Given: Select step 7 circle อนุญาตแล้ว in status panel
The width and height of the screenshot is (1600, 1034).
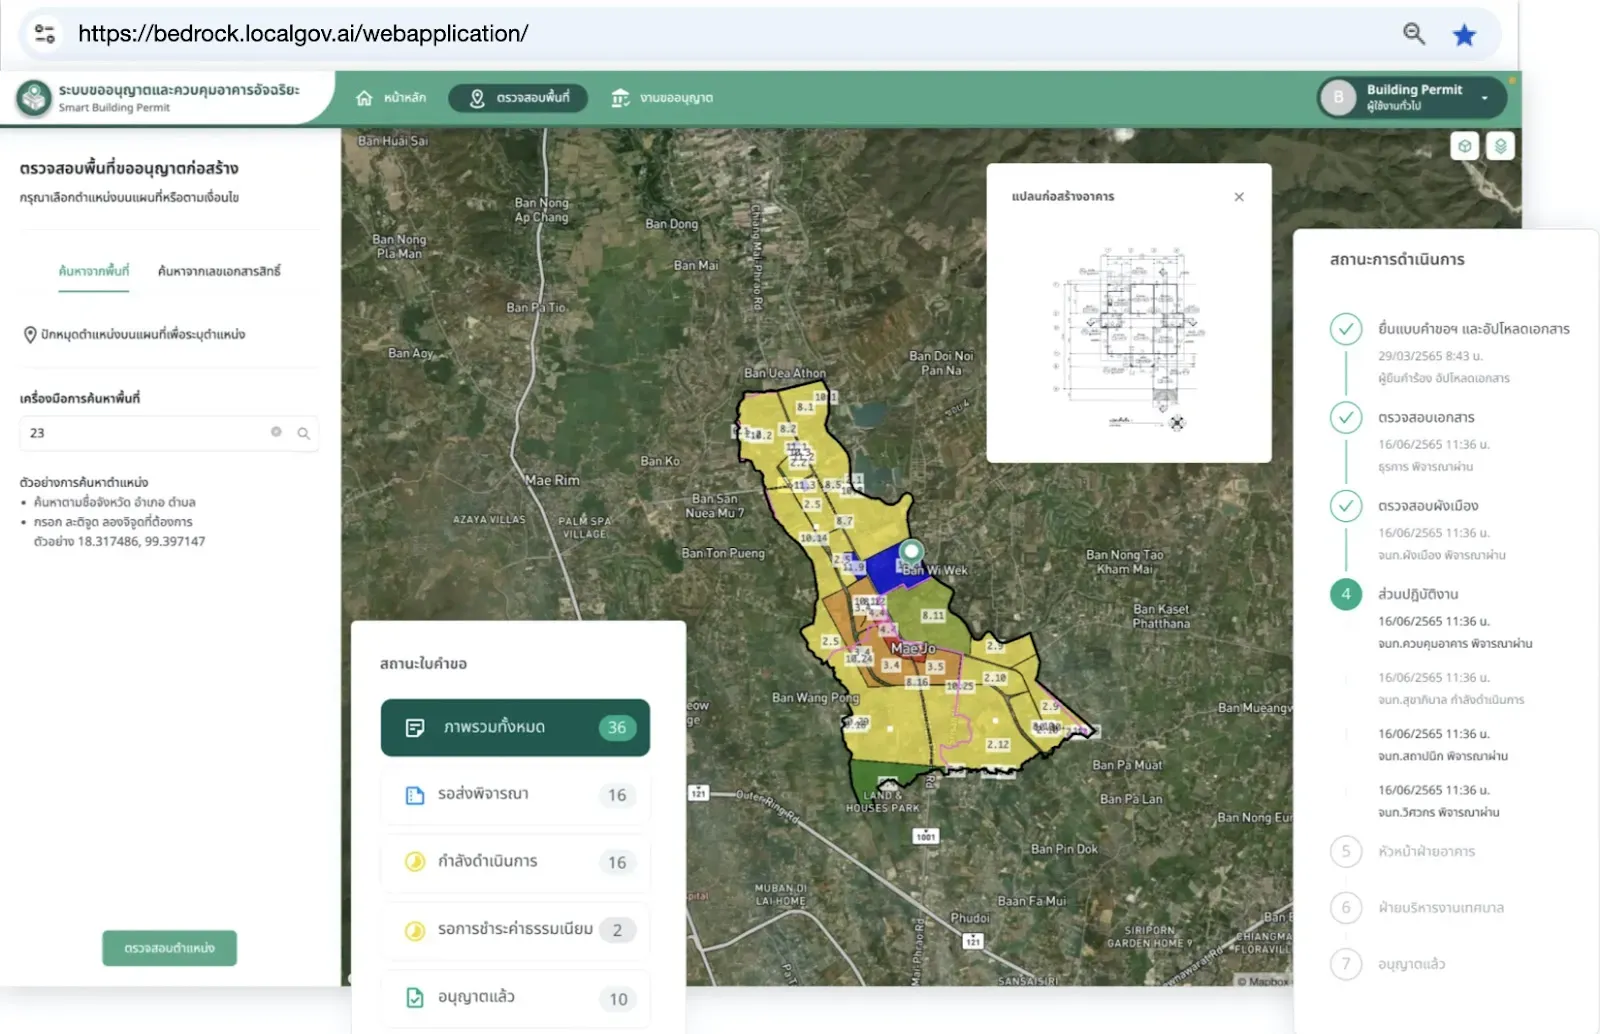Looking at the screenshot, I should tap(1346, 964).
